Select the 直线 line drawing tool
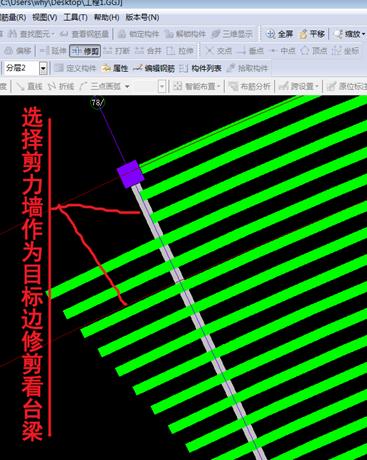Screen dimensions: 367x460 click(x=29, y=86)
